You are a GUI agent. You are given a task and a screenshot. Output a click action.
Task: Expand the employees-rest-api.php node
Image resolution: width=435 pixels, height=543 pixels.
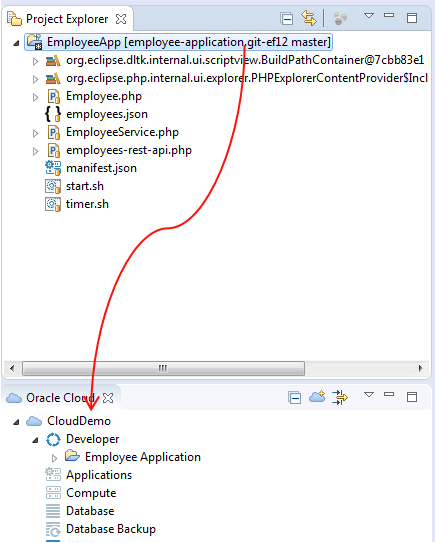point(35,151)
